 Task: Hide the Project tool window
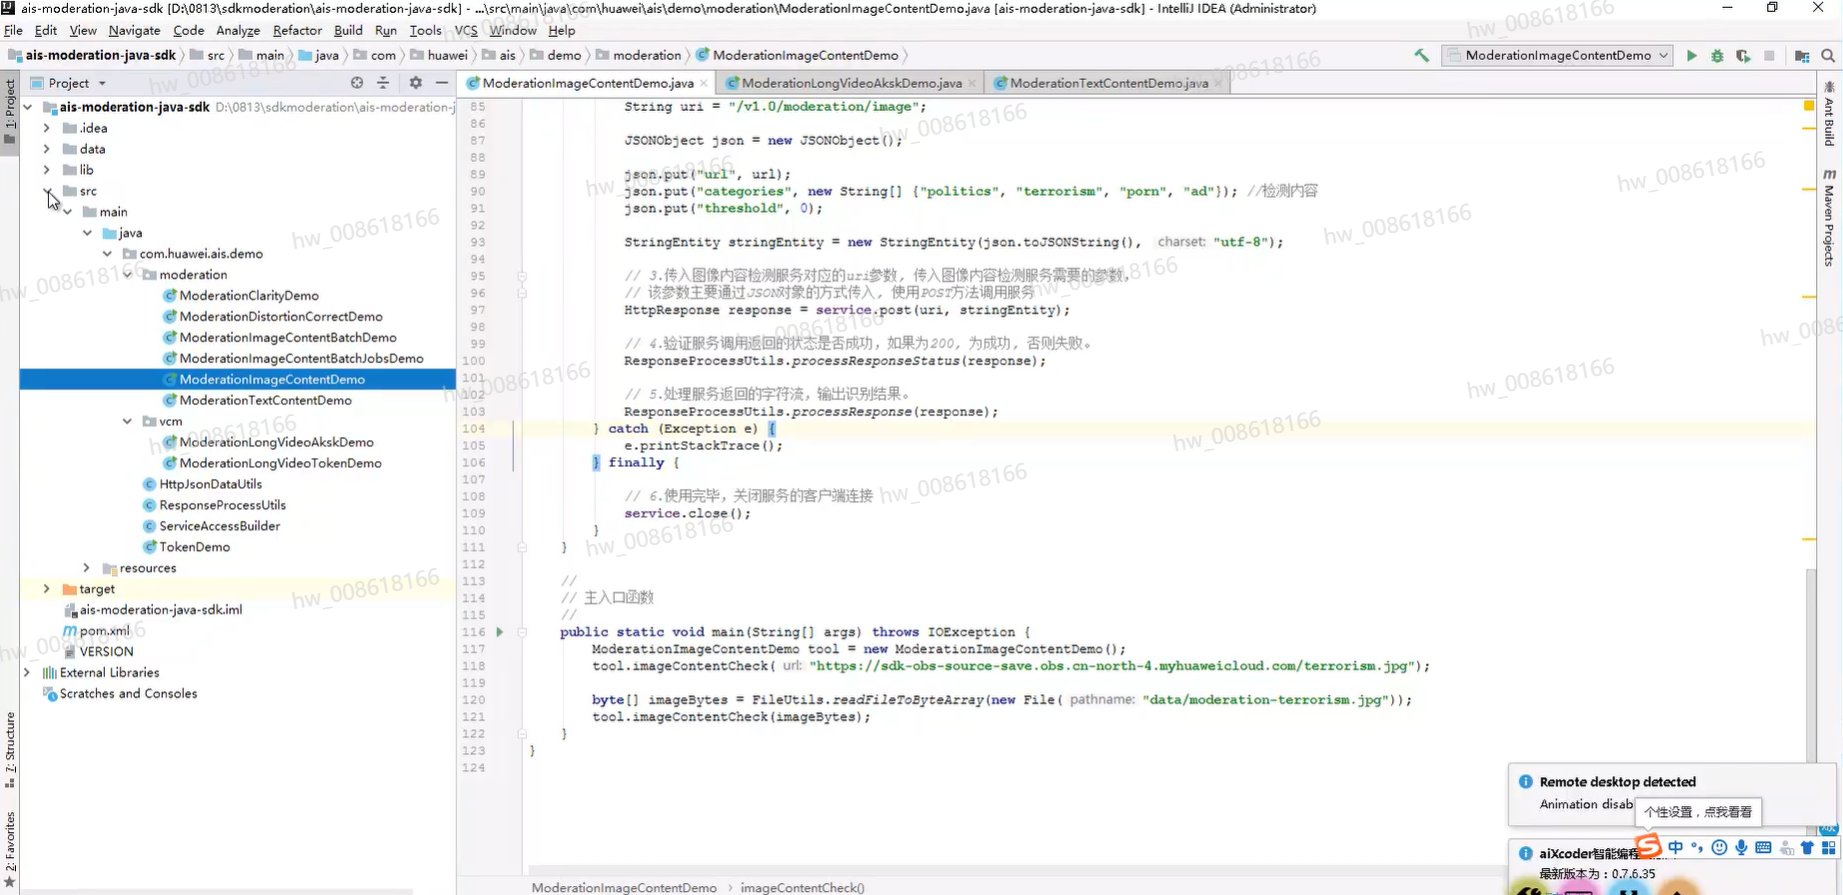[442, 83]
